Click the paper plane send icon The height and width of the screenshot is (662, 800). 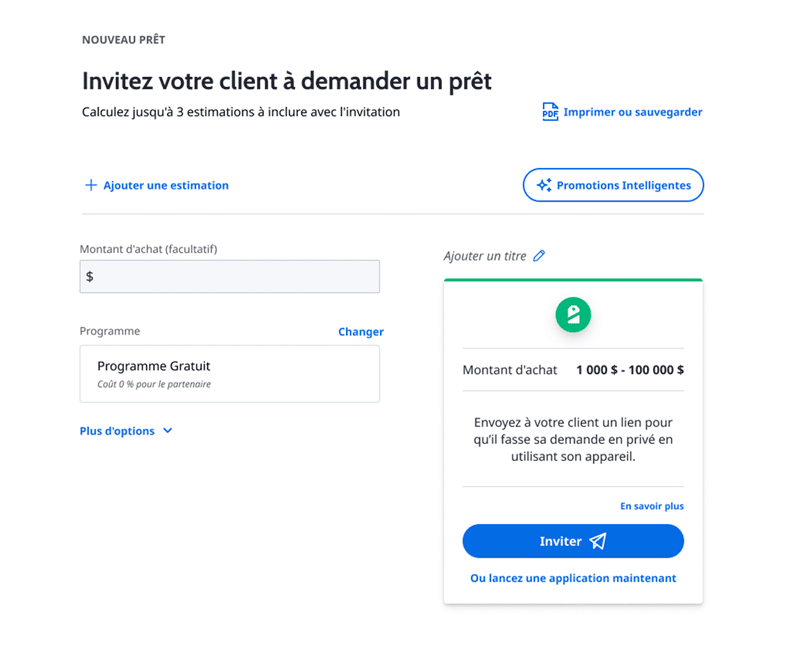click(x=597, y=541)
